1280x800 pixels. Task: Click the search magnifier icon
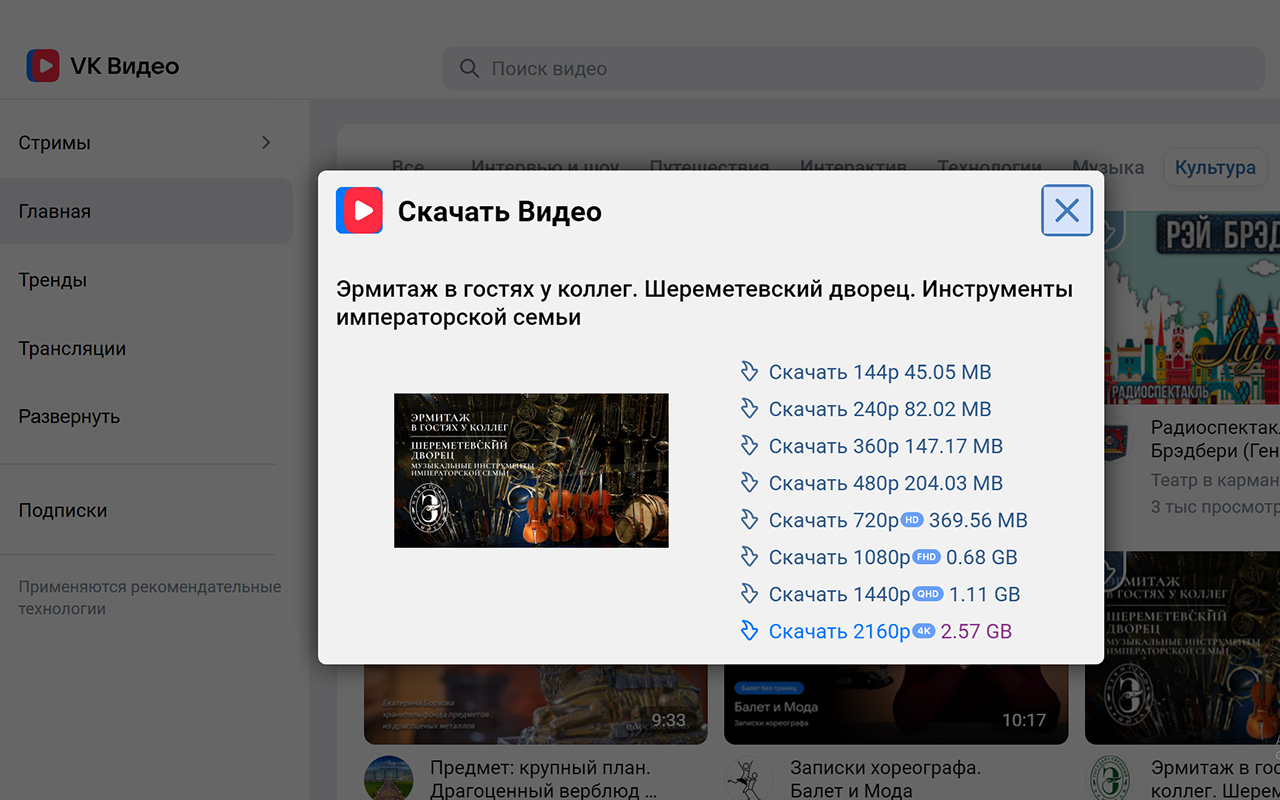point(469,68)
